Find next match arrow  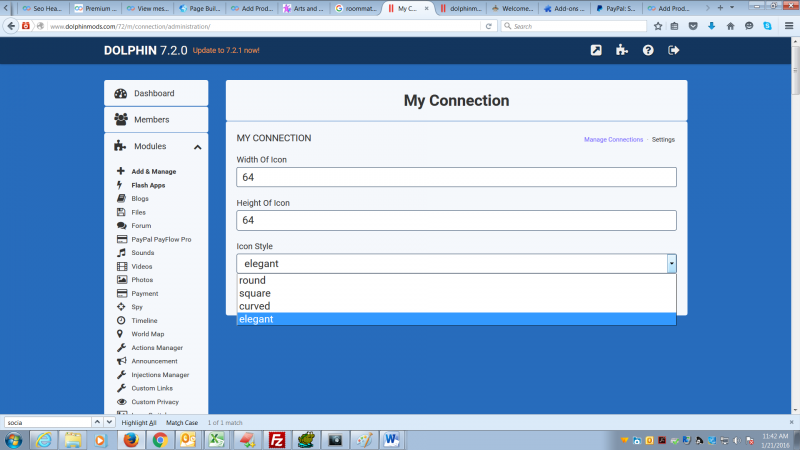pos(109,422)
